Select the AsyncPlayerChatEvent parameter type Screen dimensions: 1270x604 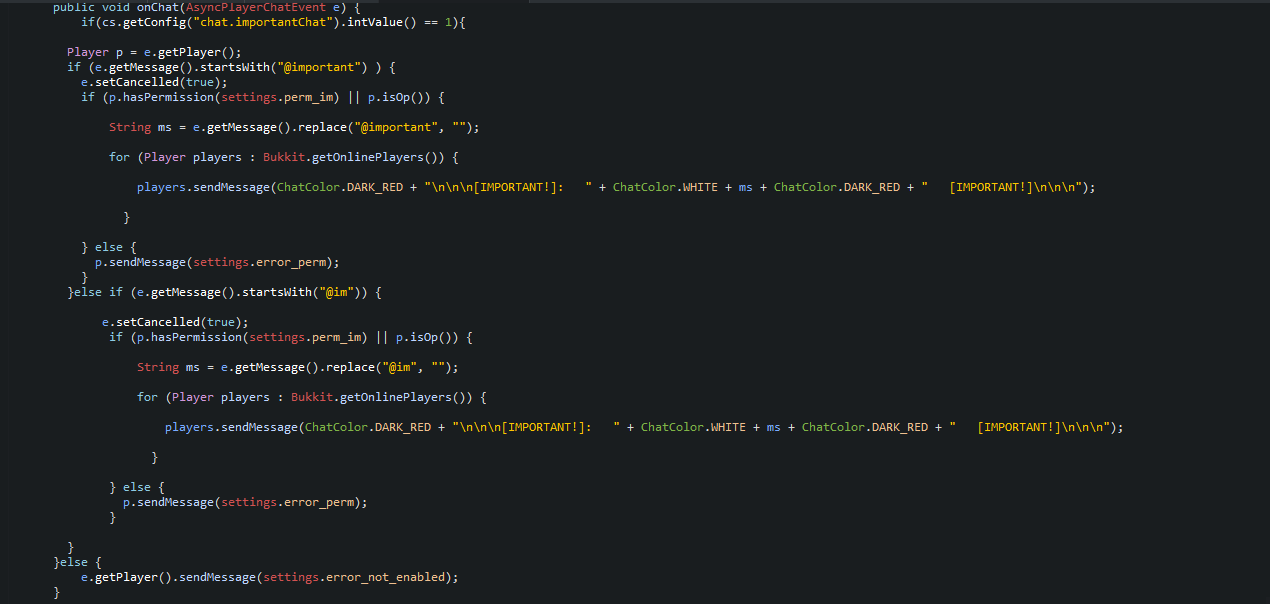coord(257,7)
